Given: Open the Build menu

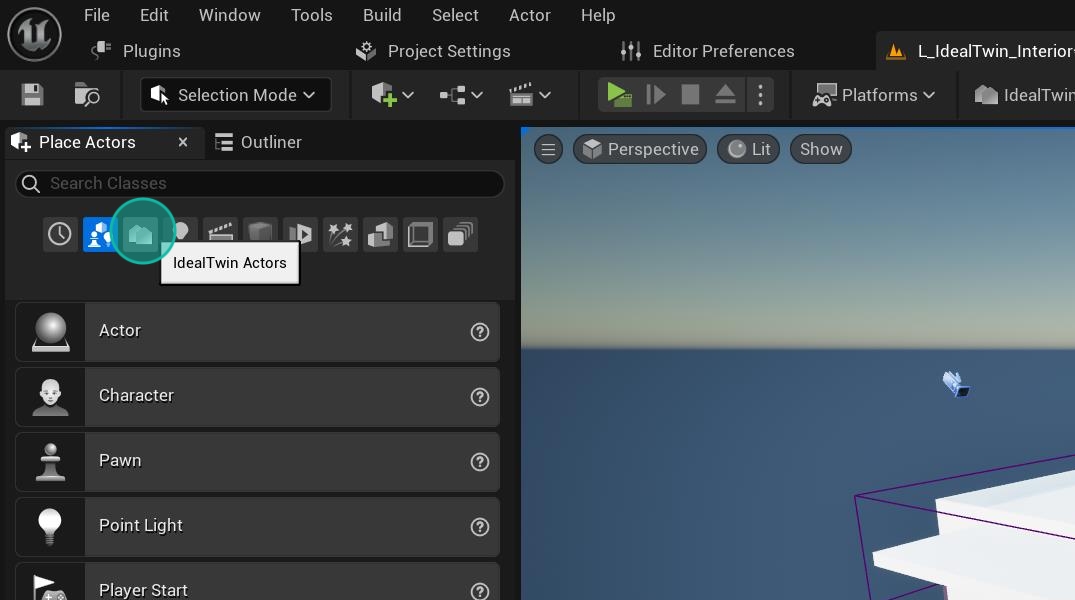Looking at the screenshot, I should (382, 15).
